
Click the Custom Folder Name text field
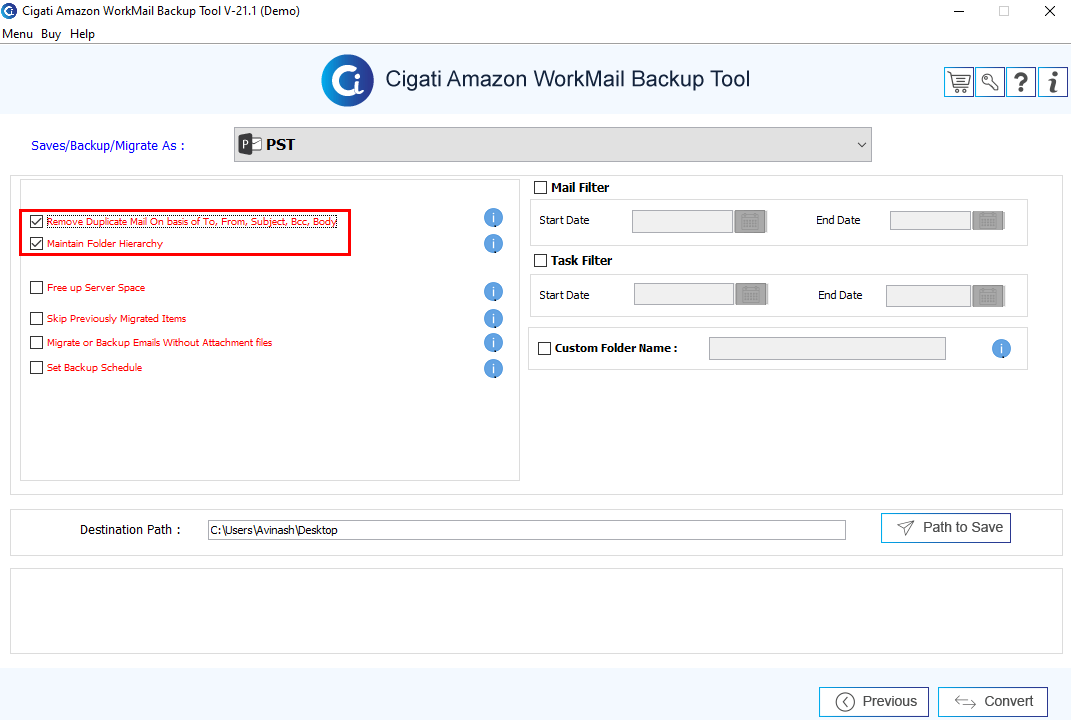[x=827, y=348]
